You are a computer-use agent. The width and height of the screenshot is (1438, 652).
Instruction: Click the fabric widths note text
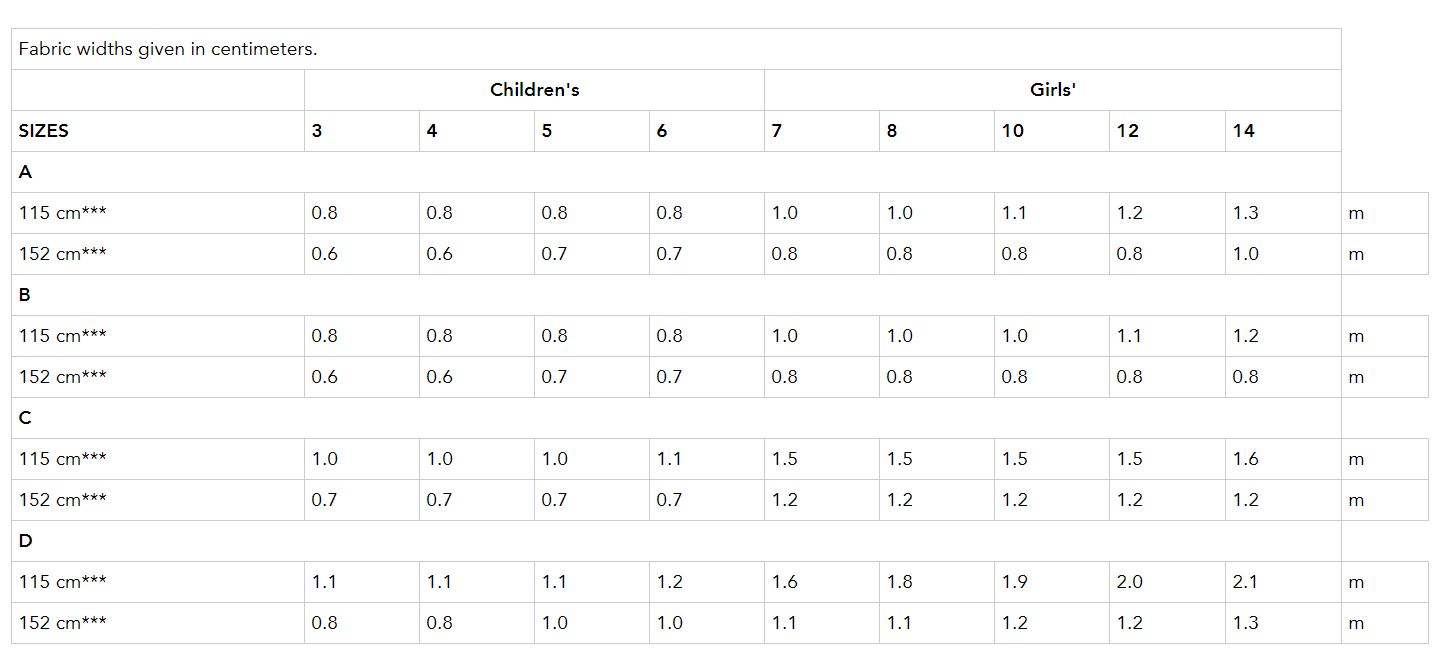pyautogui.click(x=168, y=49)
